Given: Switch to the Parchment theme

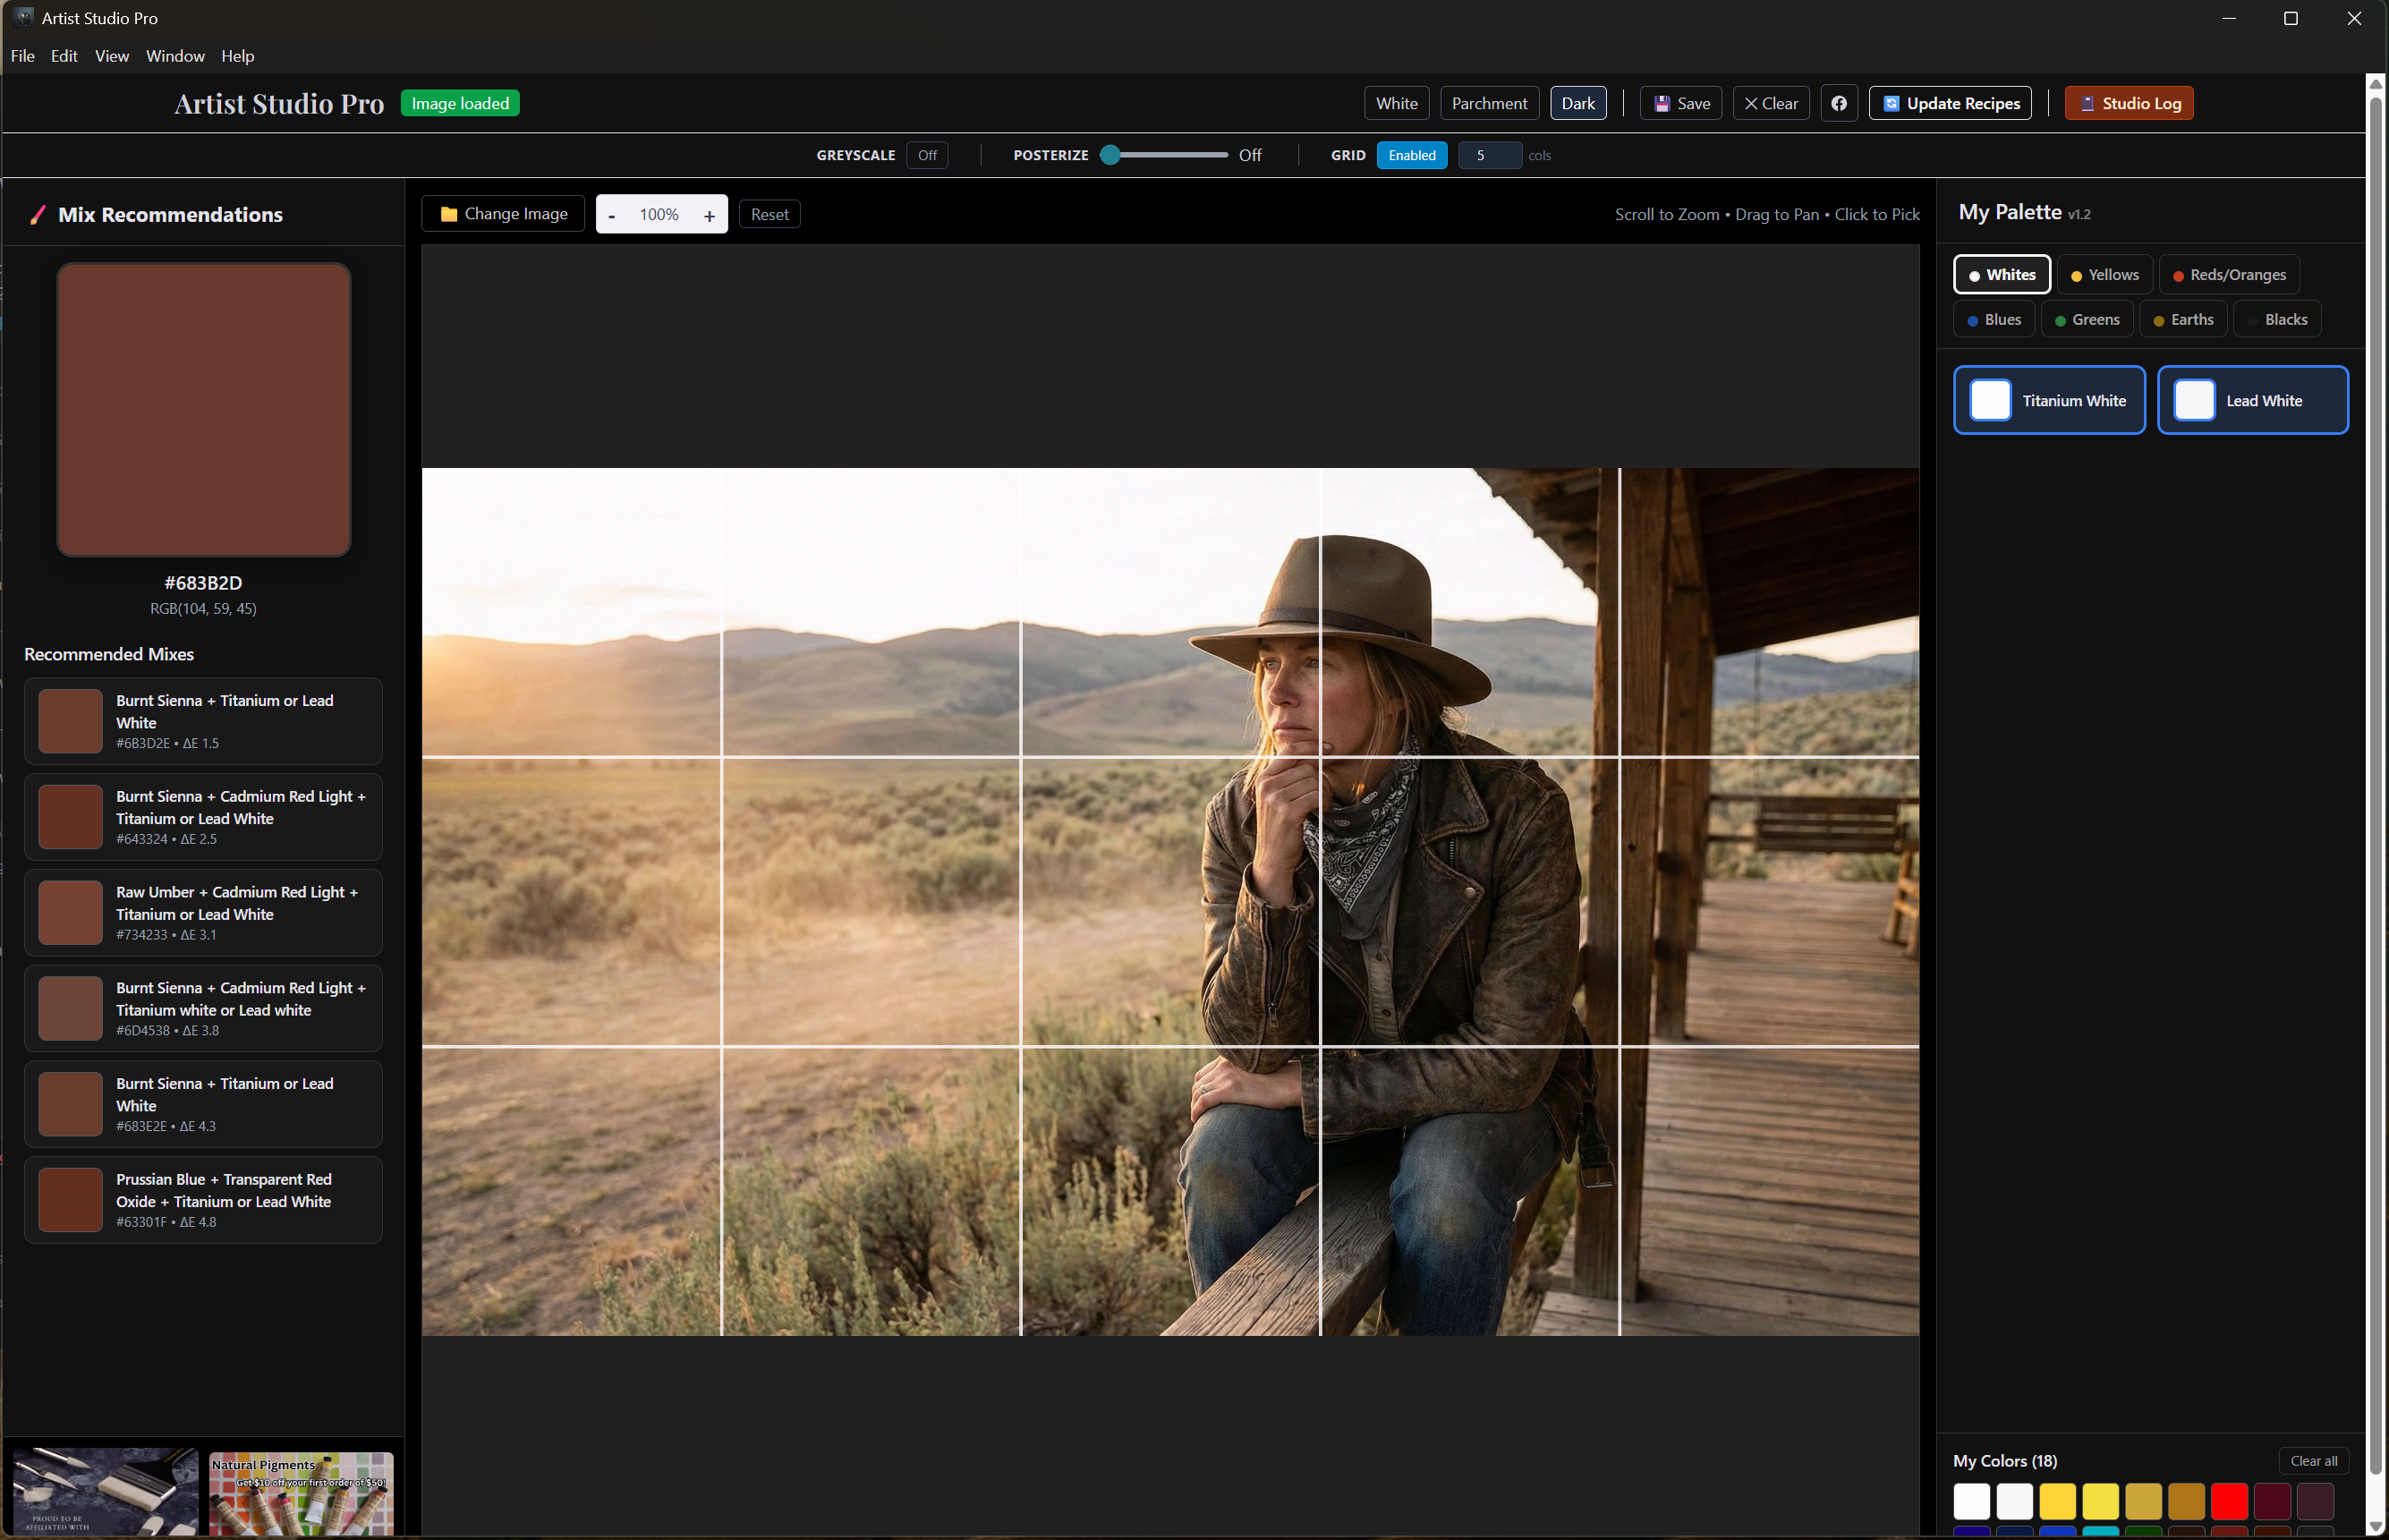Looking at the screenshot, I should (1488, 103).
